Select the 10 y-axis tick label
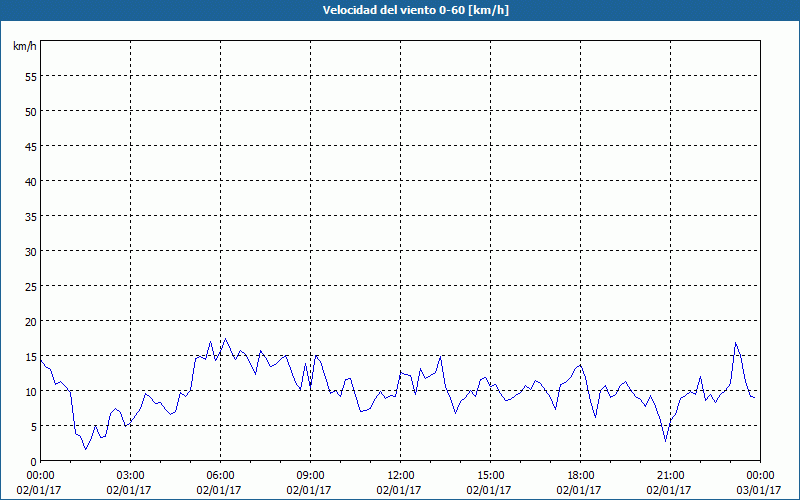800x500 pixels. [31, 391]
